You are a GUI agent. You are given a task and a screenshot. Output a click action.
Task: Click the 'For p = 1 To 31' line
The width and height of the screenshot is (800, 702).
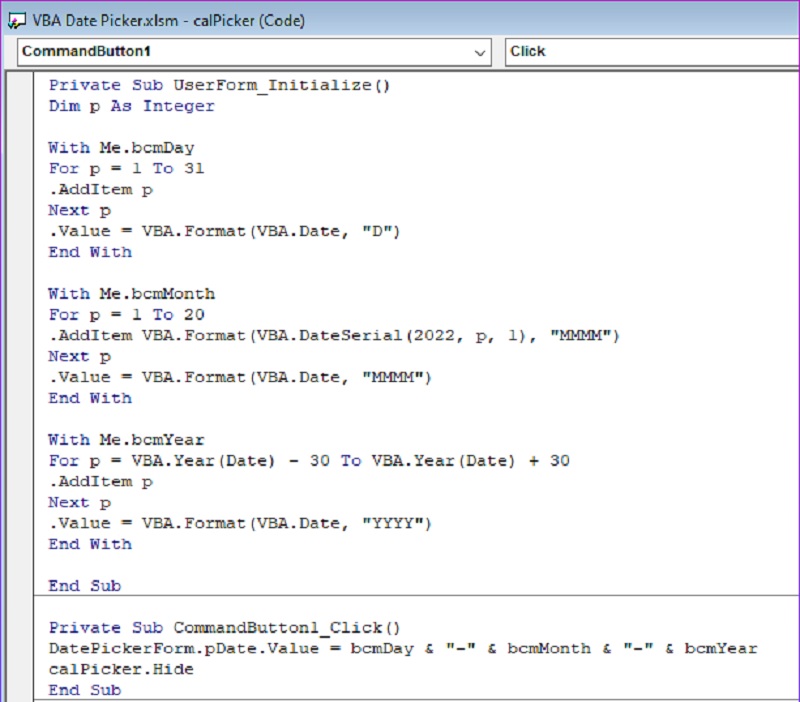[x=126, y=169]
